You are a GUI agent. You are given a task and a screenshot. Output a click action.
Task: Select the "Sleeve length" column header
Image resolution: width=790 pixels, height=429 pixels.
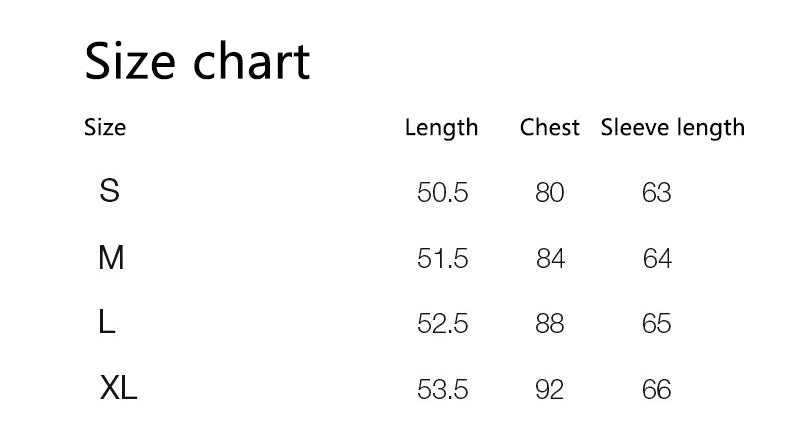672,128
